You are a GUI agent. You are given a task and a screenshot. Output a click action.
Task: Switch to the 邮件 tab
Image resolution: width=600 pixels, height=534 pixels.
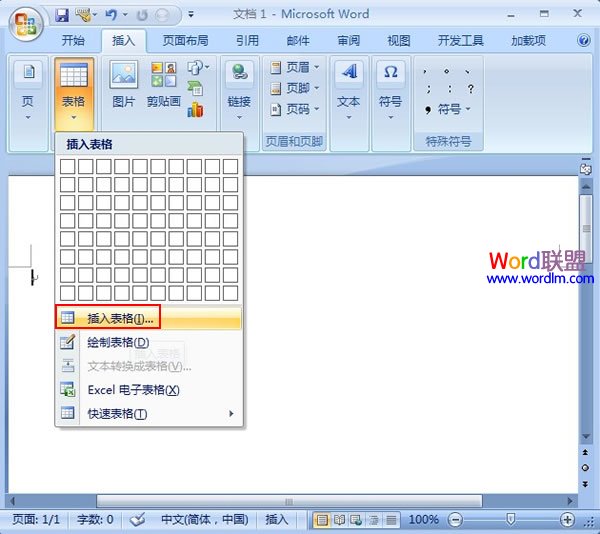298,40
